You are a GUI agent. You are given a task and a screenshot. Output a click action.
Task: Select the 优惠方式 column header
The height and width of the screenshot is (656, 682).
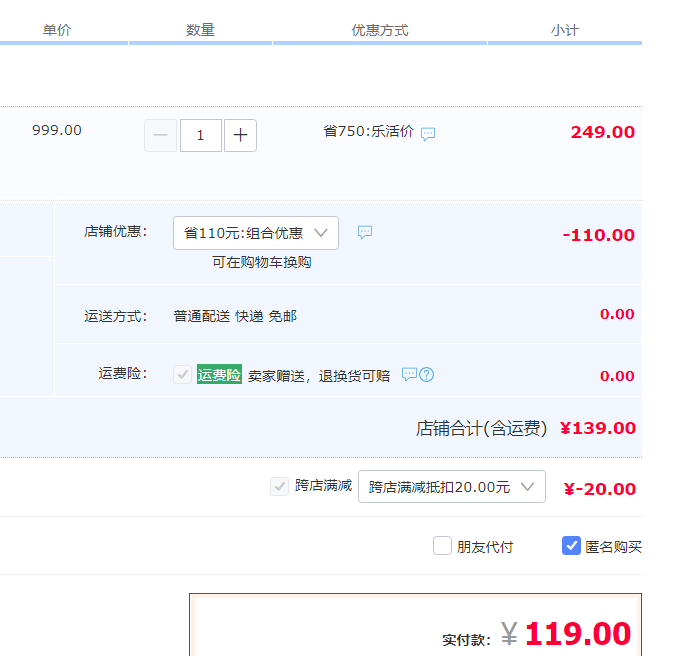pos(380,30)
